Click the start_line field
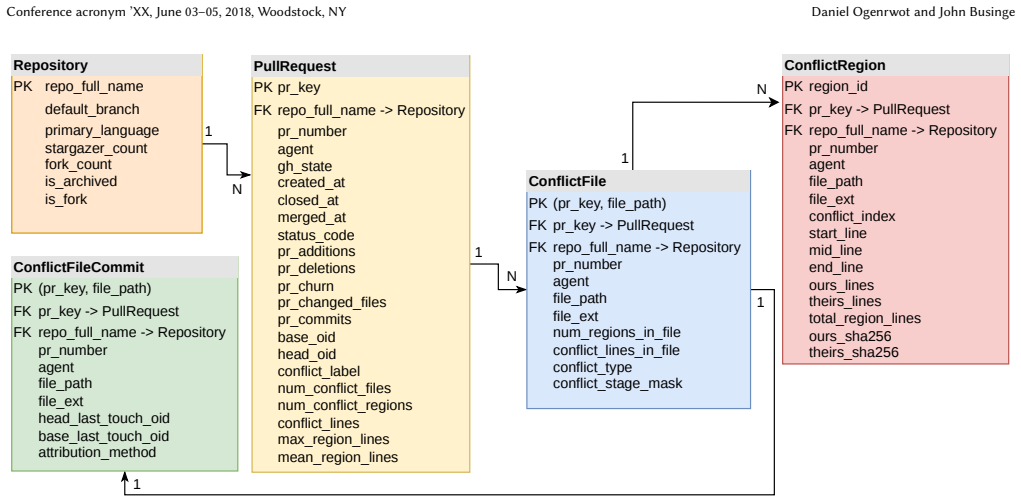The image size is (1021, 502). pos(838,234)
